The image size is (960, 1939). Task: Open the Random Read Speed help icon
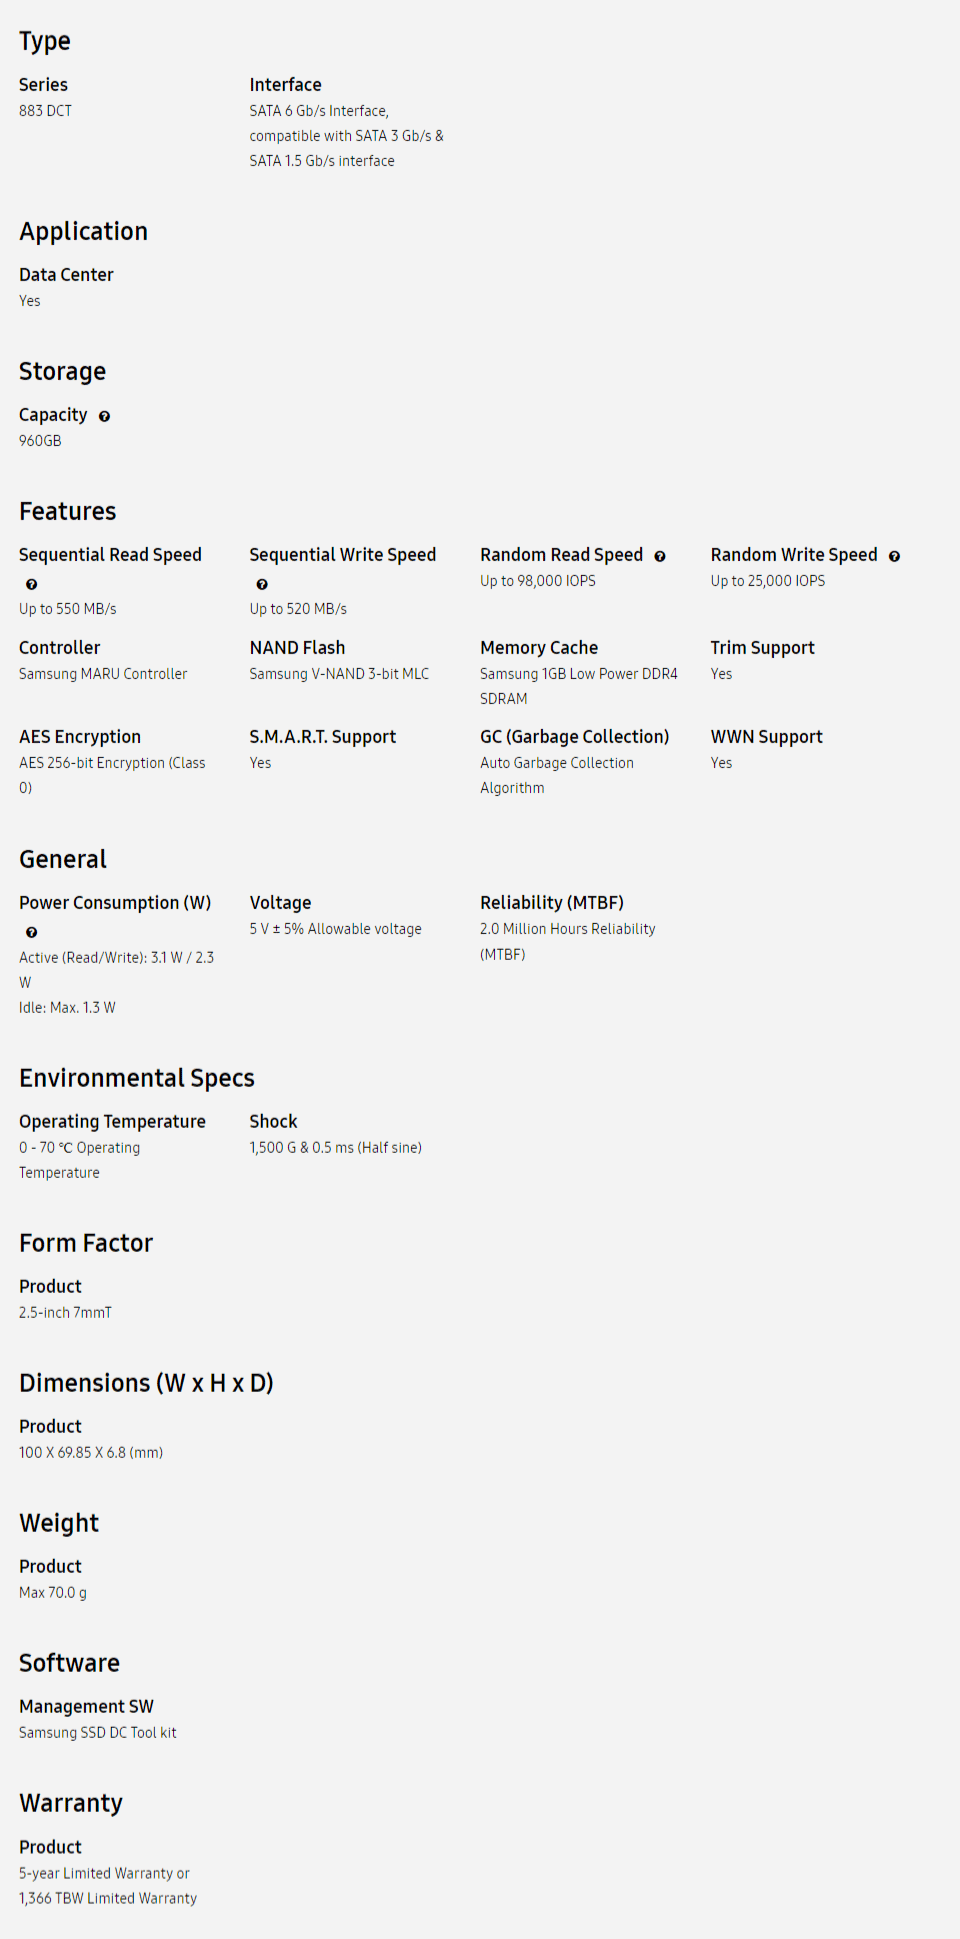660,556
